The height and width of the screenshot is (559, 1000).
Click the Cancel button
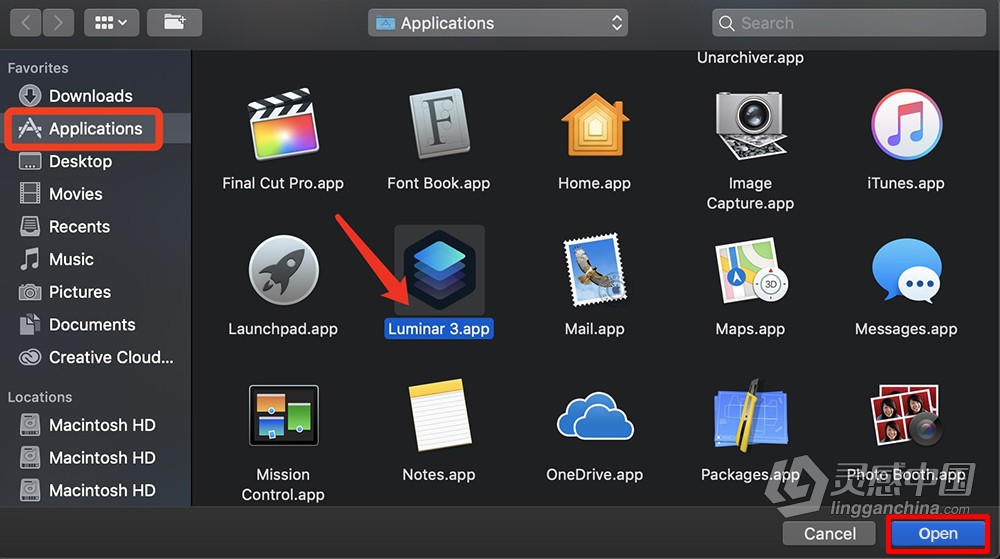point(830,534)
